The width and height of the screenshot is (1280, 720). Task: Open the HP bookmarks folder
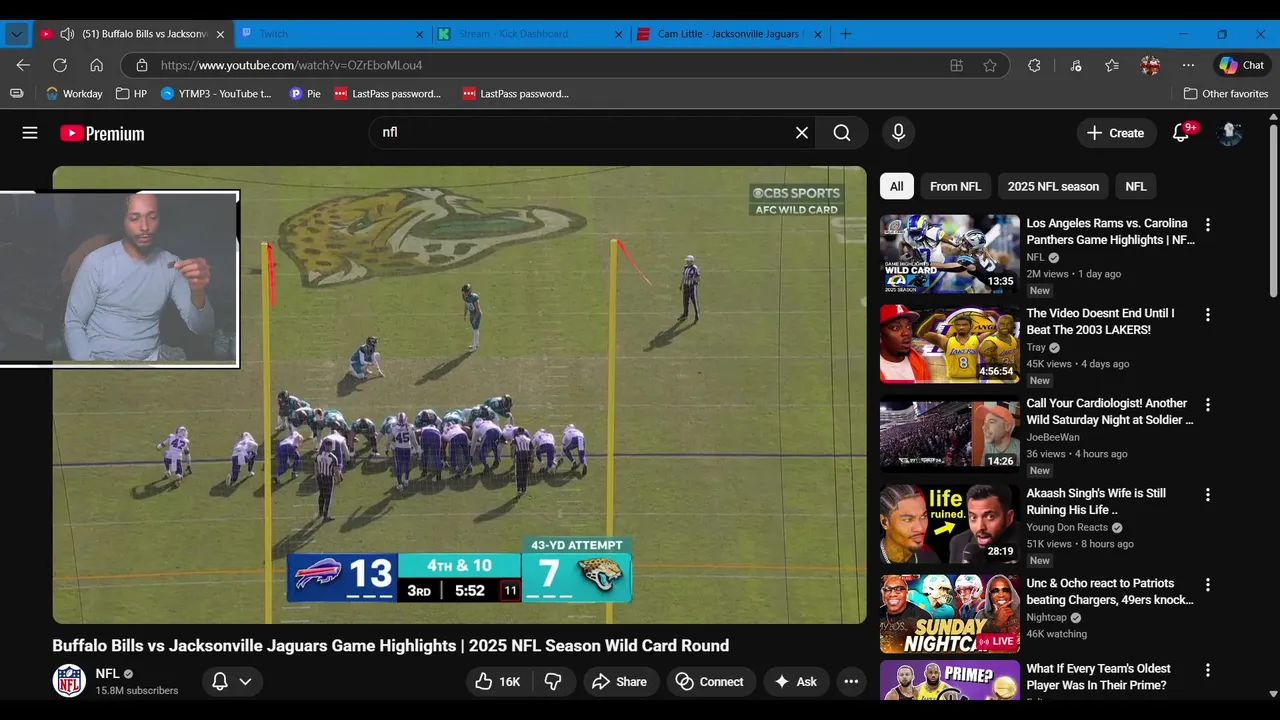tap(131, 94)
